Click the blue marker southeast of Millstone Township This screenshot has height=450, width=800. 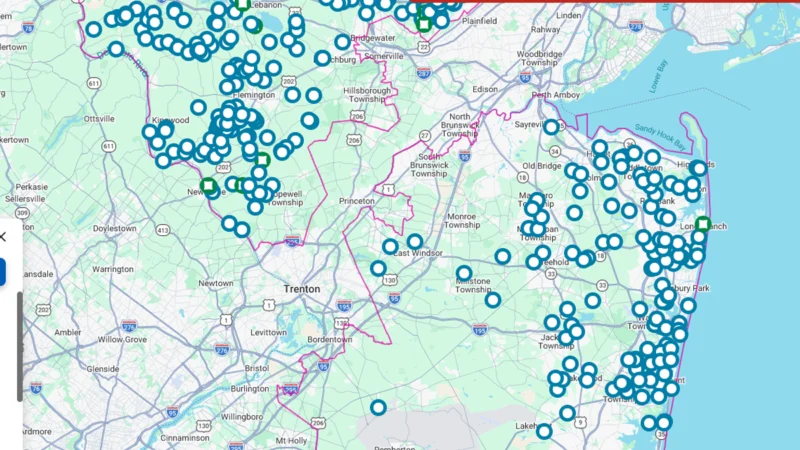(x=492, y=299)
